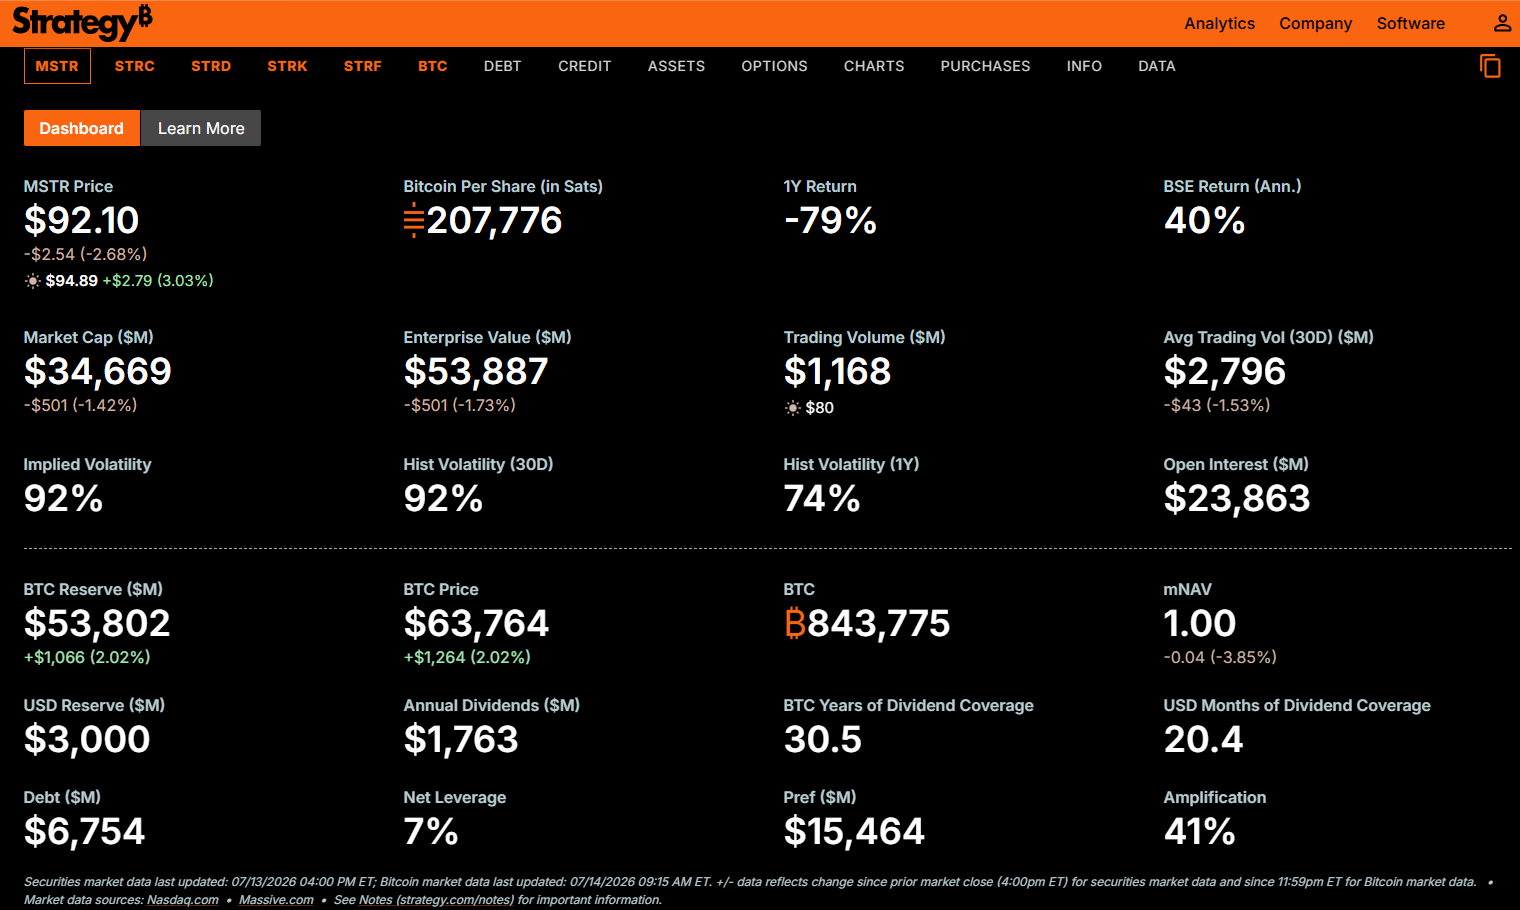Viewport: 1520px width, 910px height.
Task: Click the Avg Trading Vol value $2,796
Action: [1225, 372]
